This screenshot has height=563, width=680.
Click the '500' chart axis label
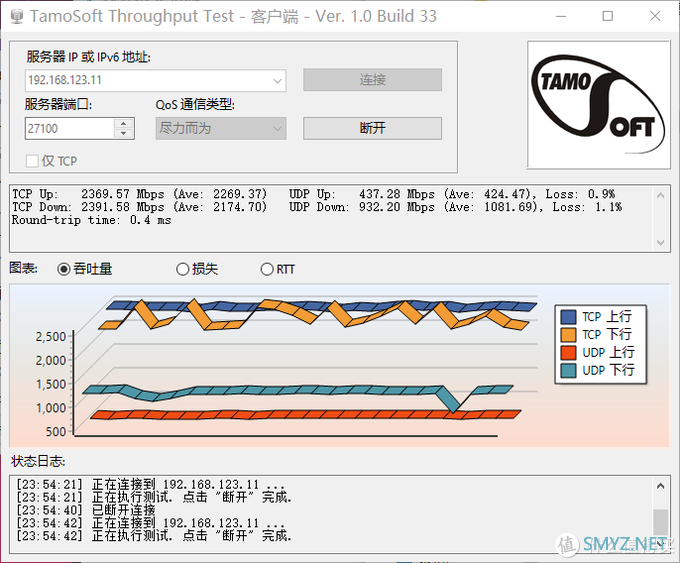click(x=56, y=432)
